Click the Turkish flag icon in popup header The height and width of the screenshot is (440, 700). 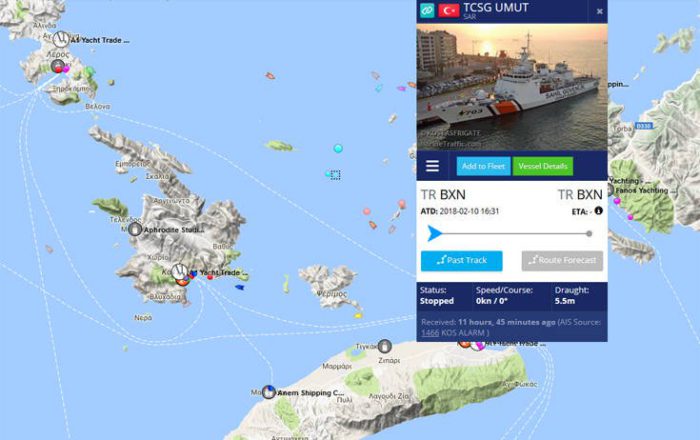449,10
